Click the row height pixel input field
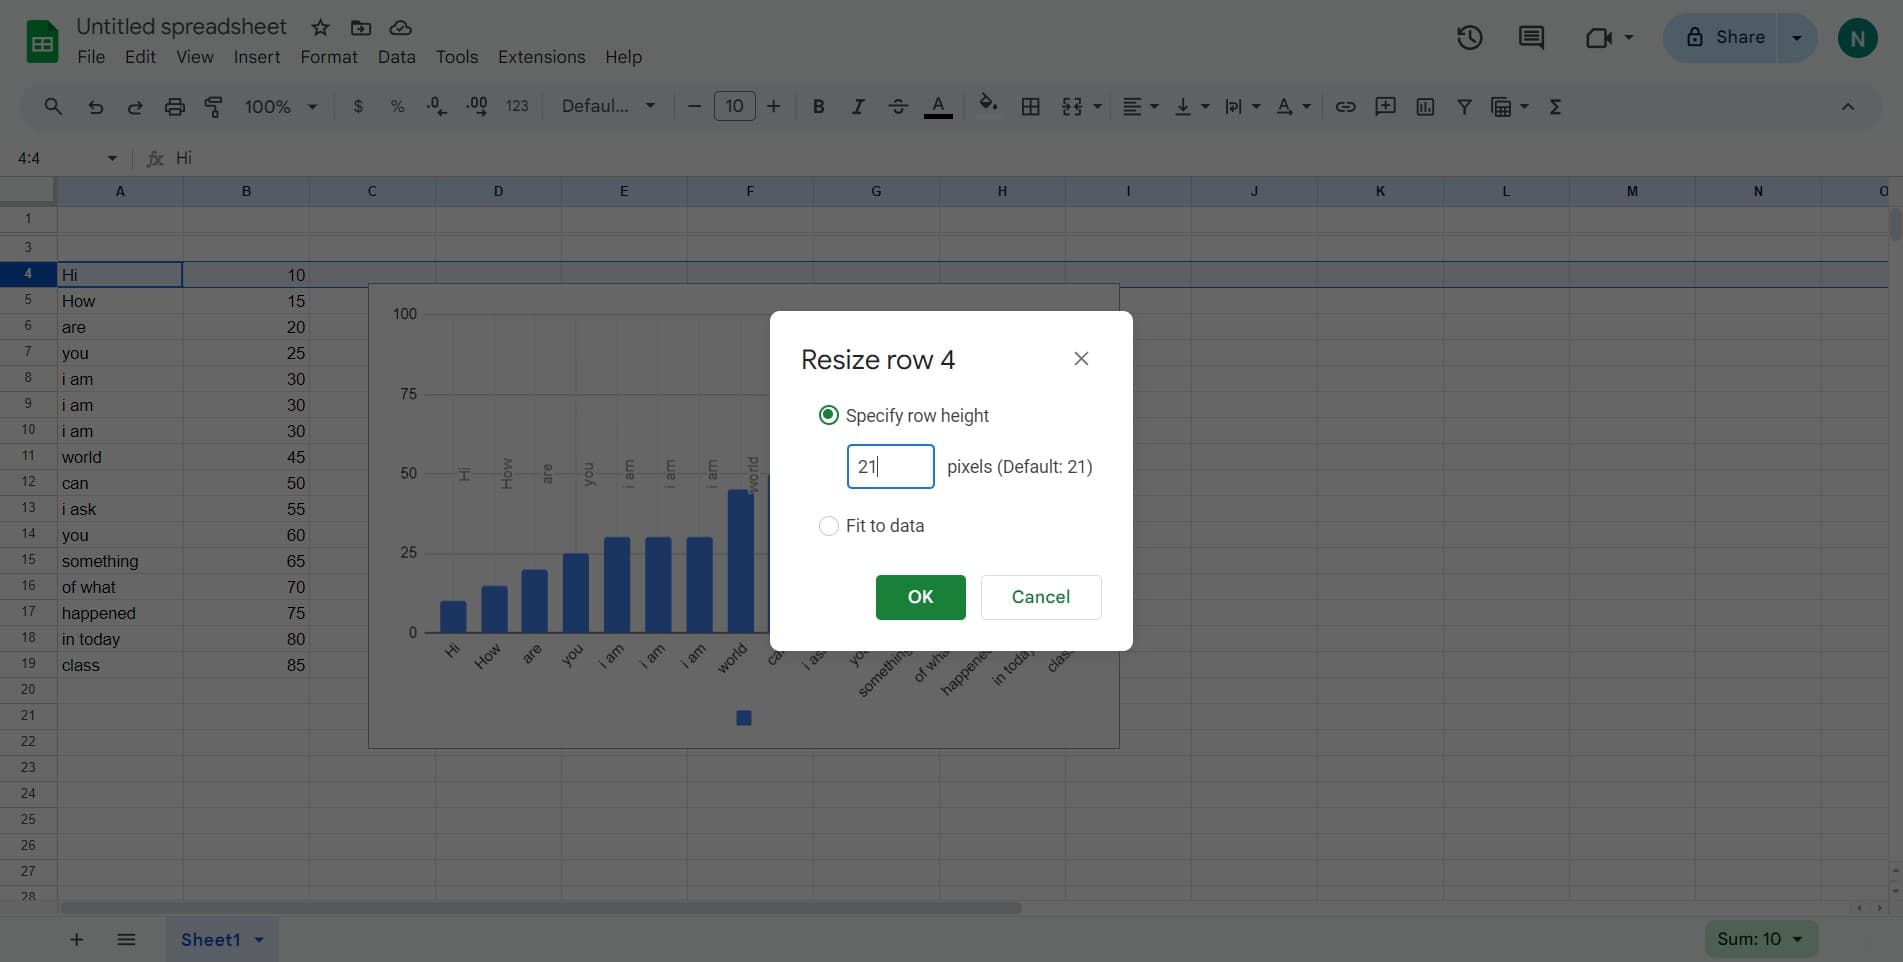The image size is (1903, 962). [x=890, y=467]
